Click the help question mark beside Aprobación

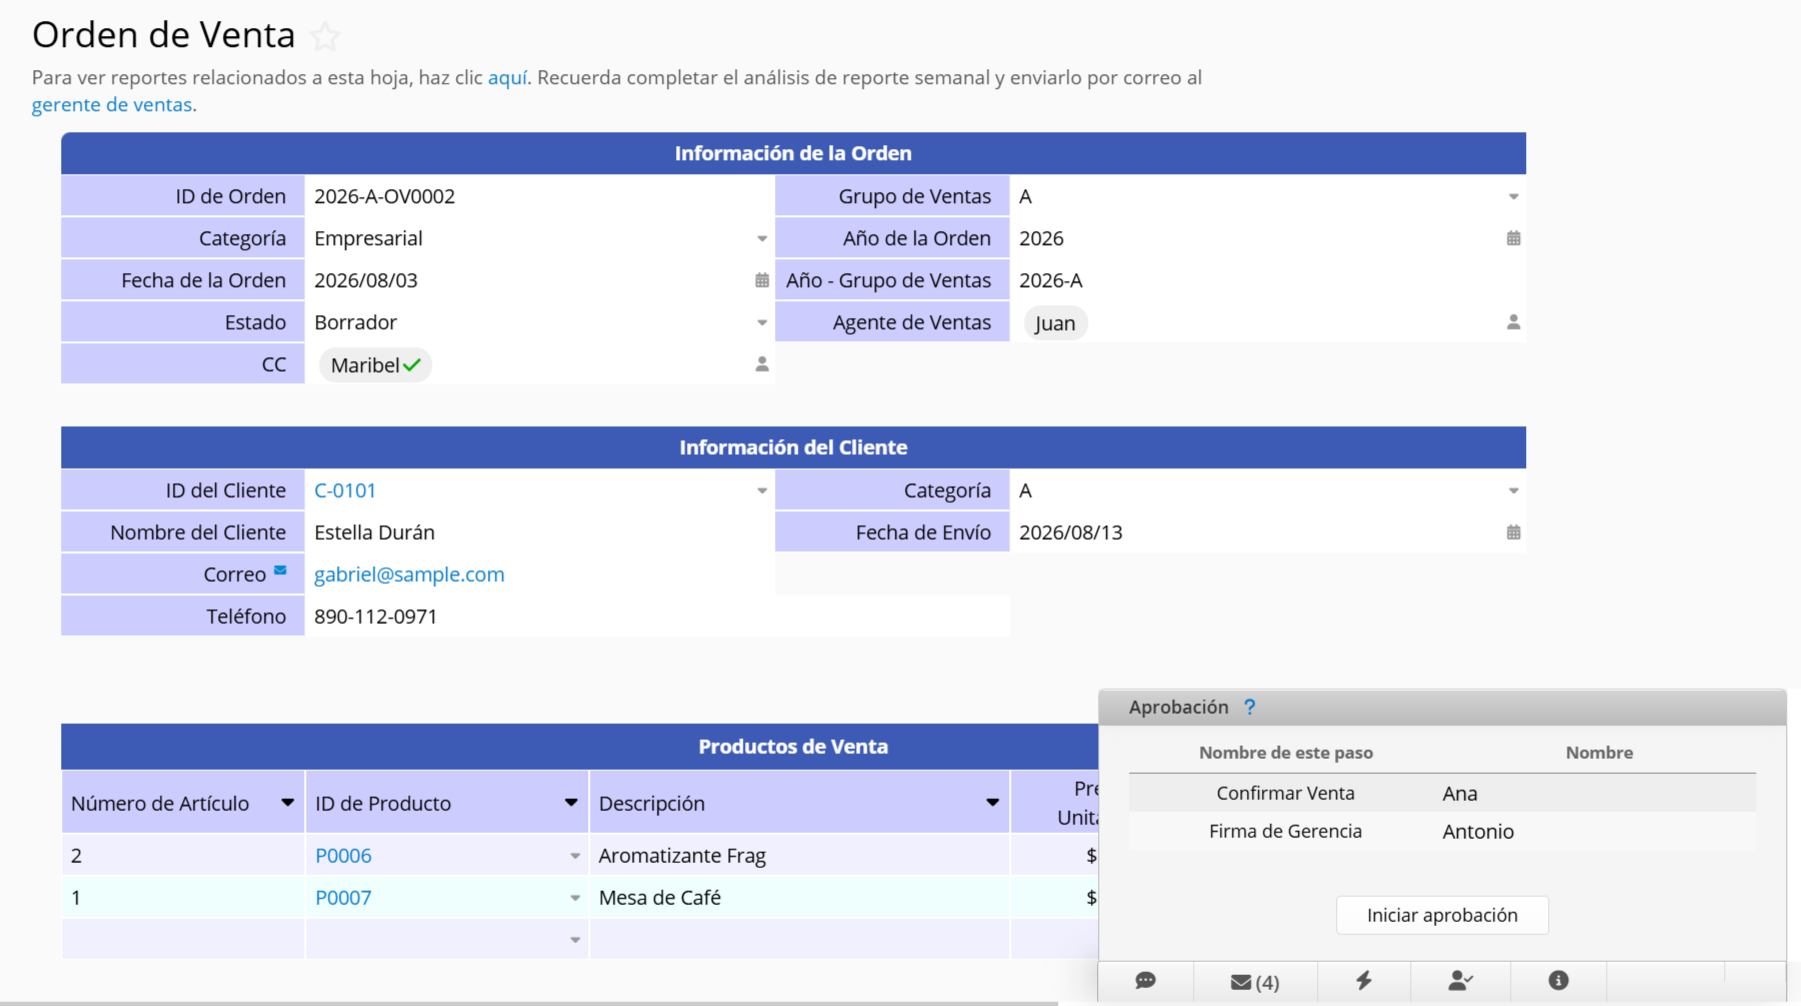click(x=1249, y=707)
